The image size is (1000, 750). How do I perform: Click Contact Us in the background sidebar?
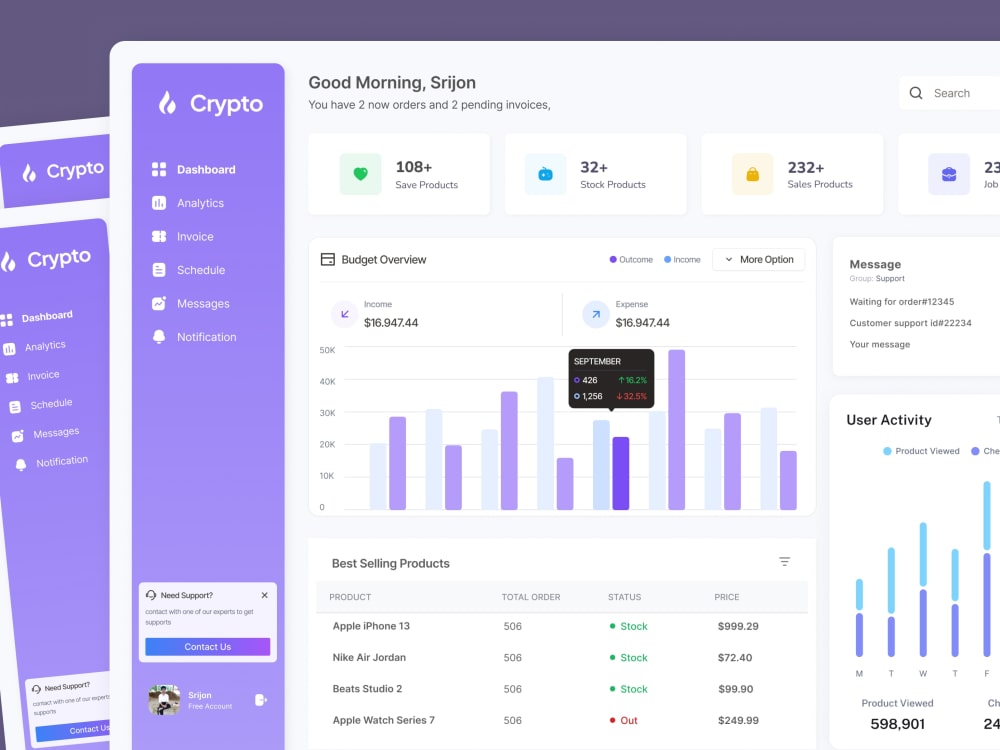click(73, 731)
